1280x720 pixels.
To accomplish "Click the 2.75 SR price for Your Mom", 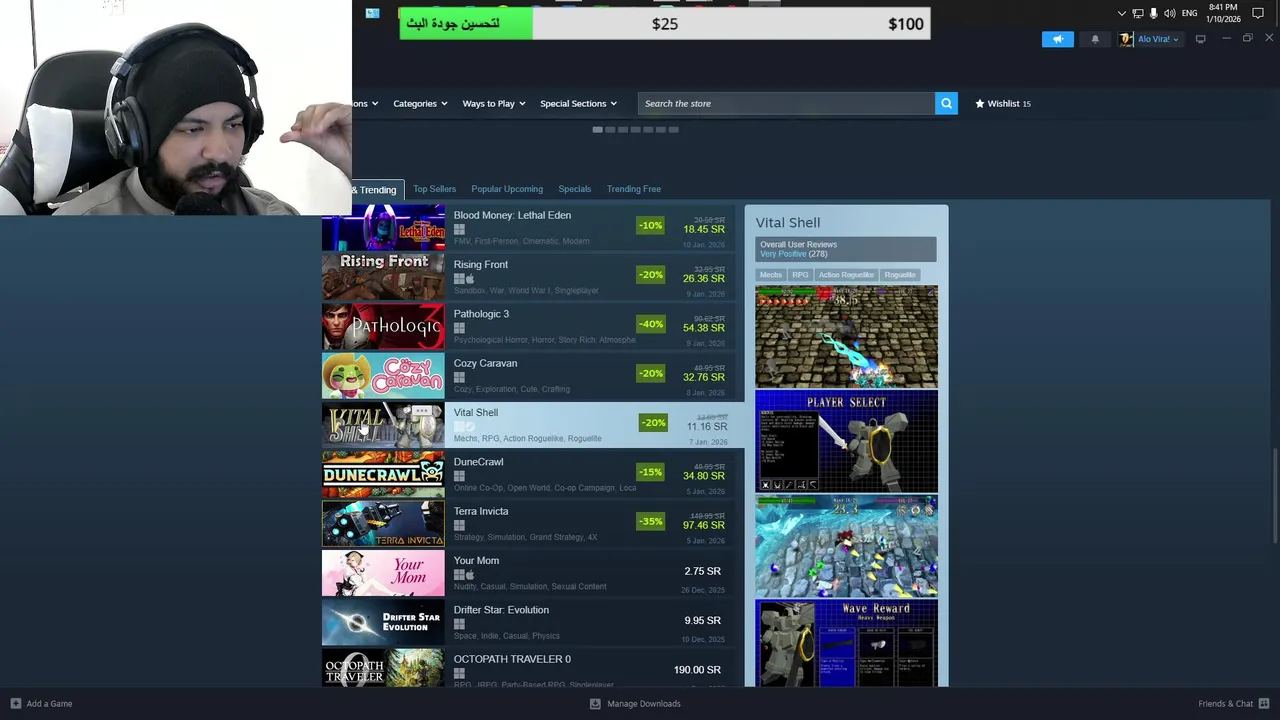I will click(702, 571).
